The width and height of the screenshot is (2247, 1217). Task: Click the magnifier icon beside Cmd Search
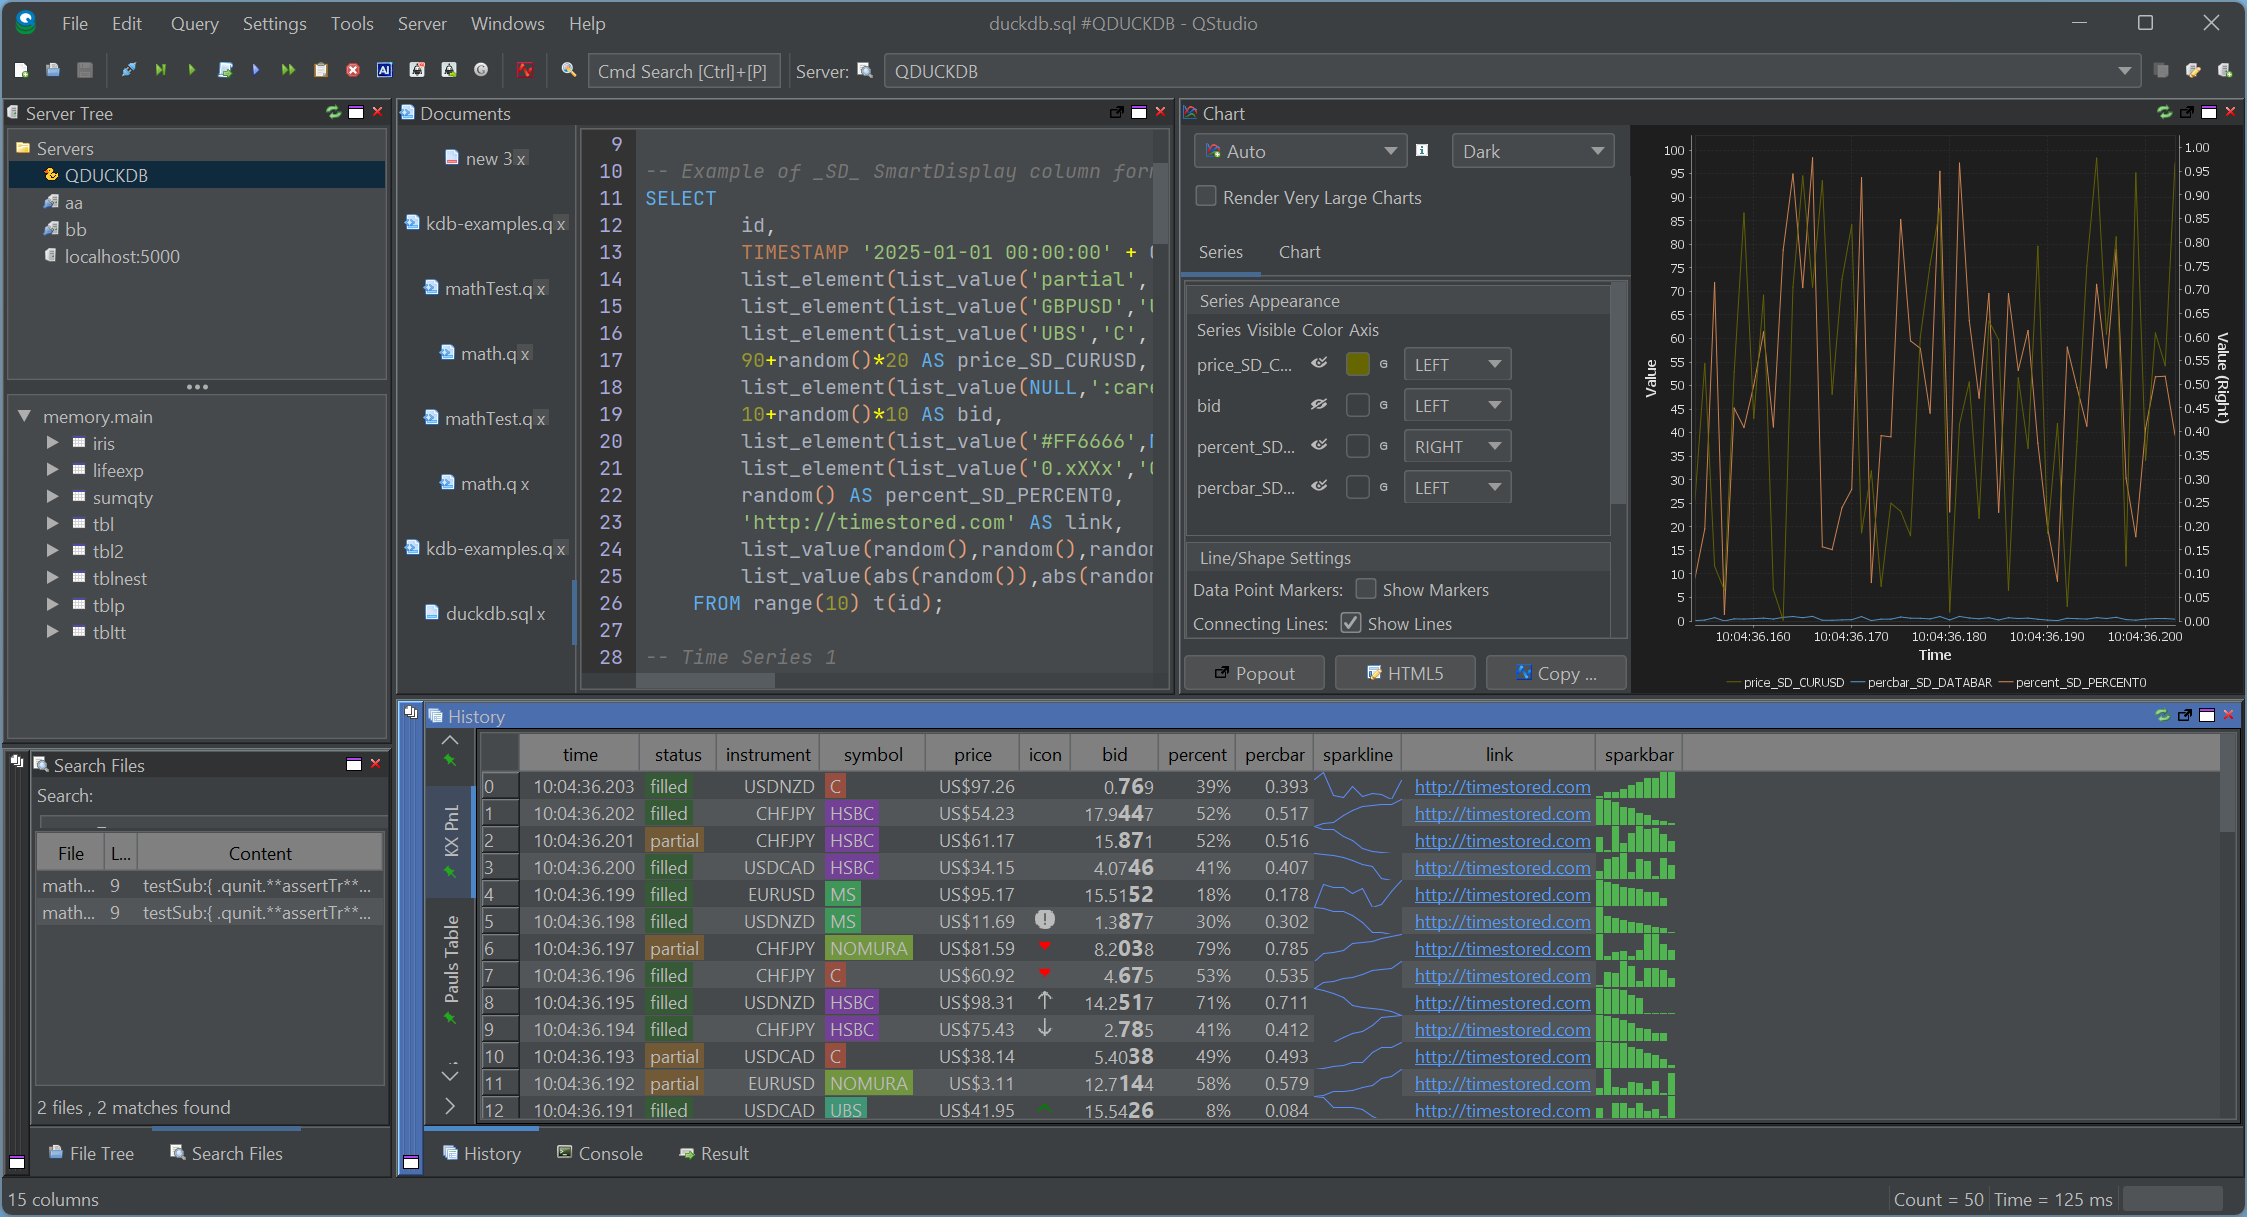[x=569, y=70]
